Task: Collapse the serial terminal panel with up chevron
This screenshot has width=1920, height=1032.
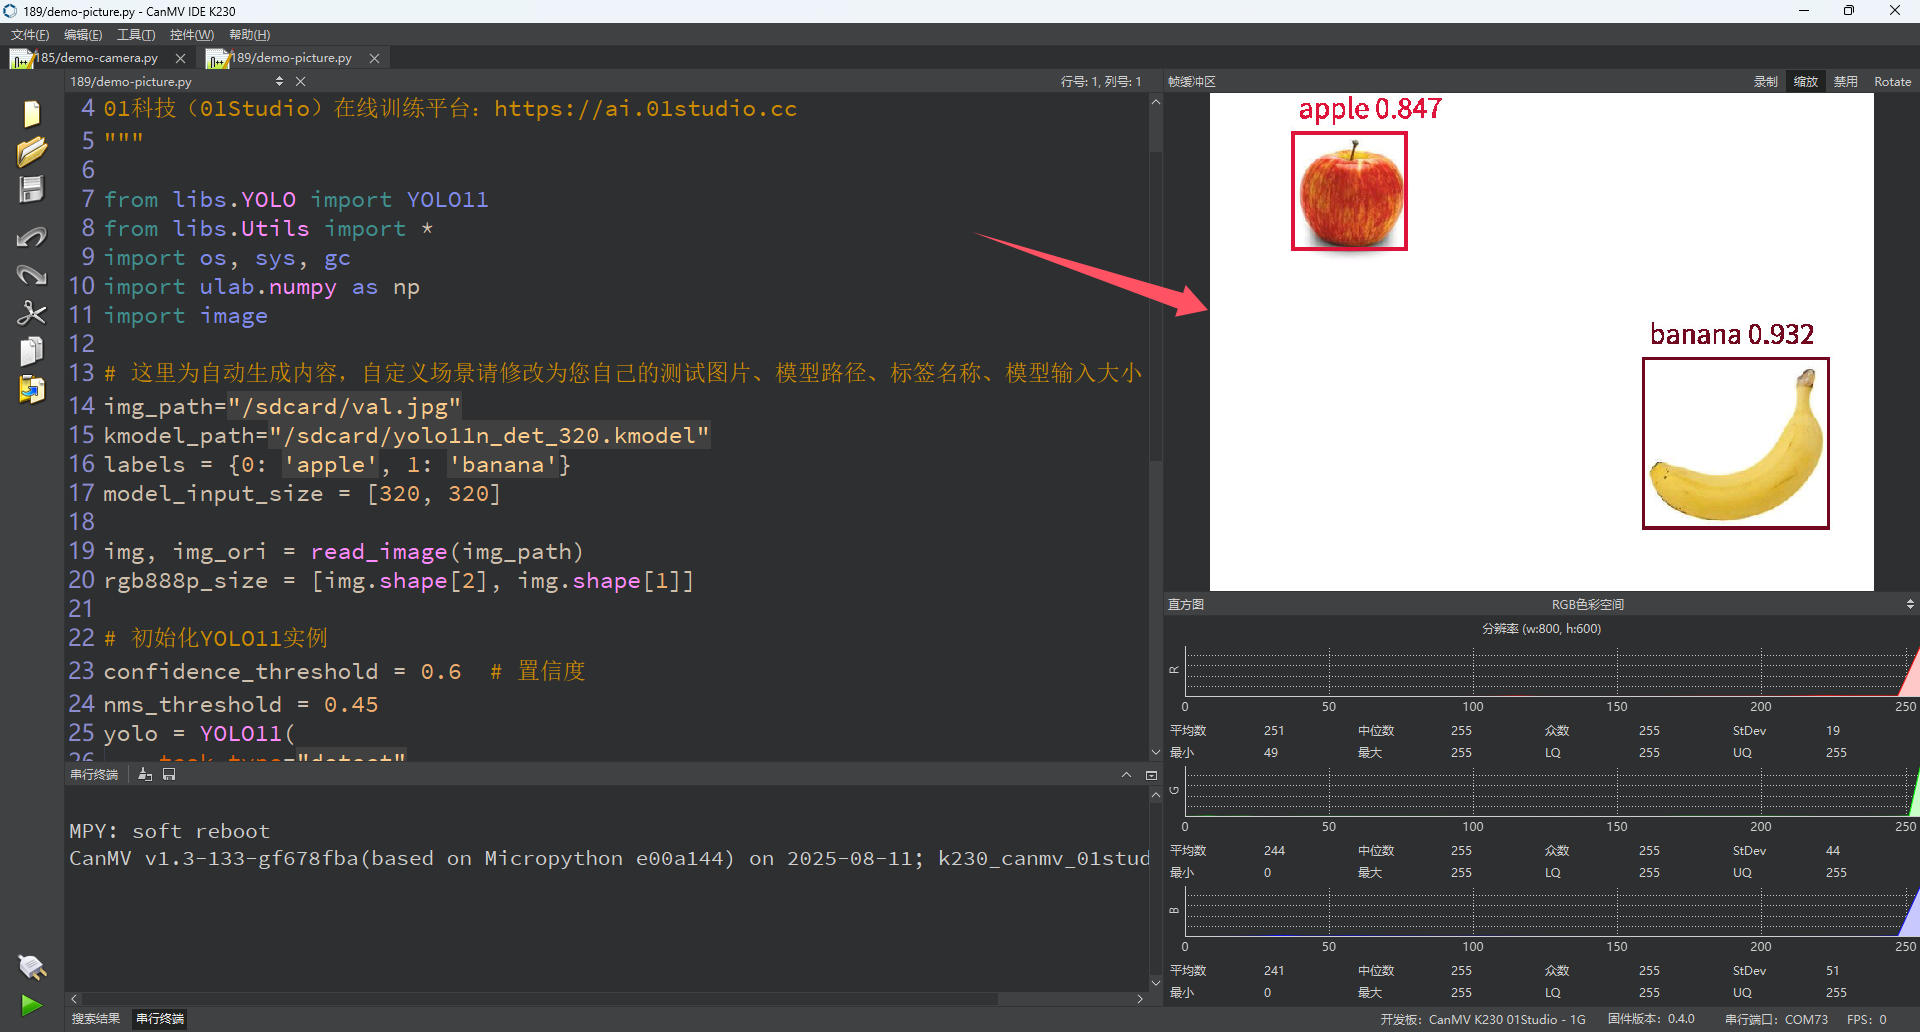Action: coord(1126,775)
